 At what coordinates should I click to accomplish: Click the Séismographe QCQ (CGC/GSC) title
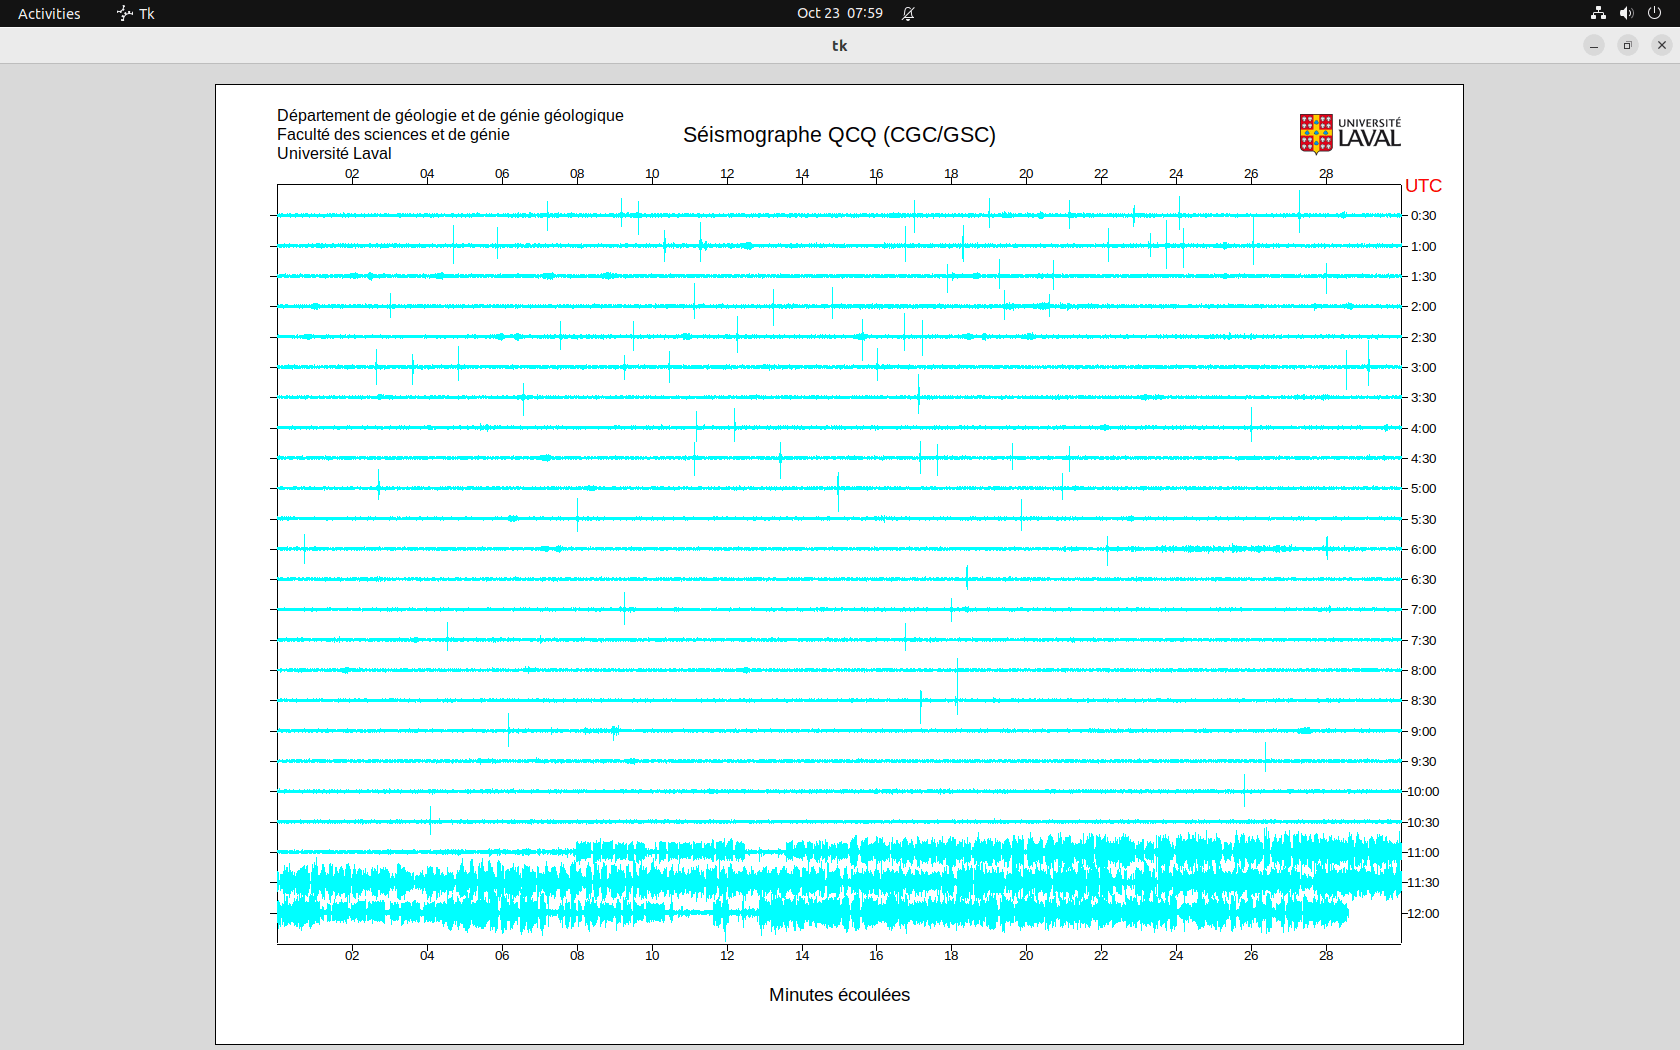[839, 135]
